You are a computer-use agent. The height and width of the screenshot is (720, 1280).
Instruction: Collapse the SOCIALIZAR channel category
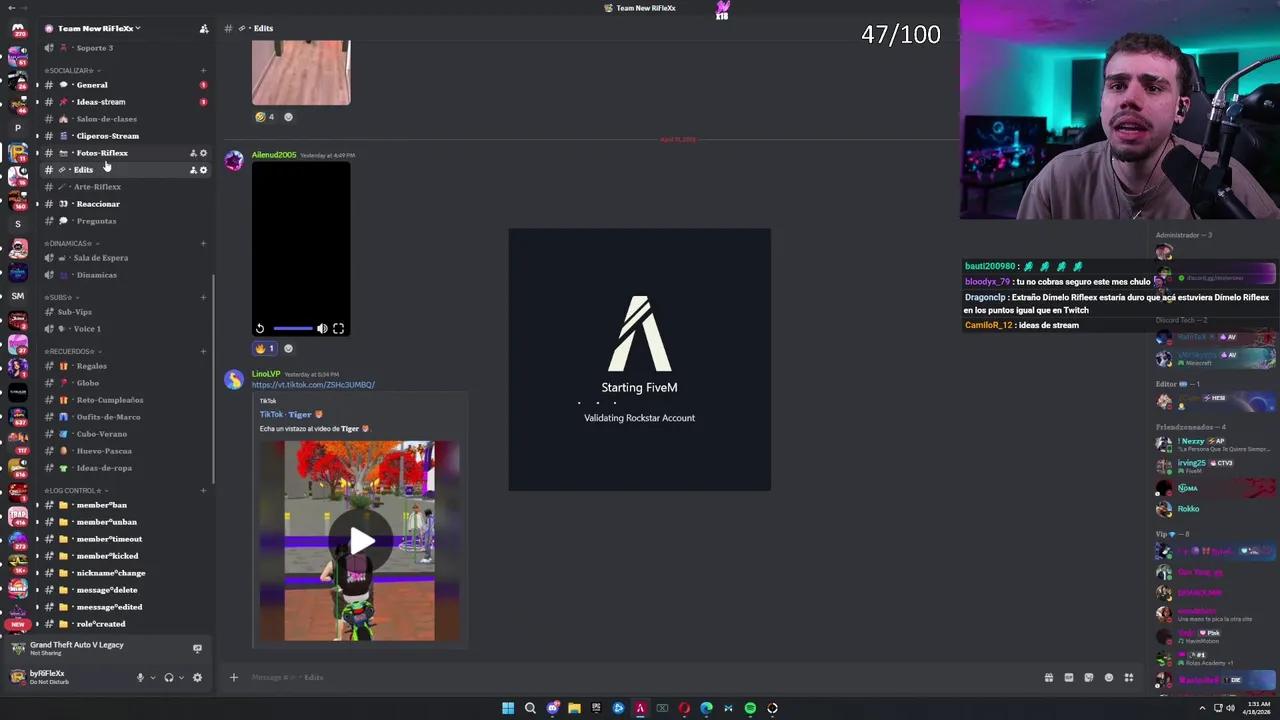68,70
